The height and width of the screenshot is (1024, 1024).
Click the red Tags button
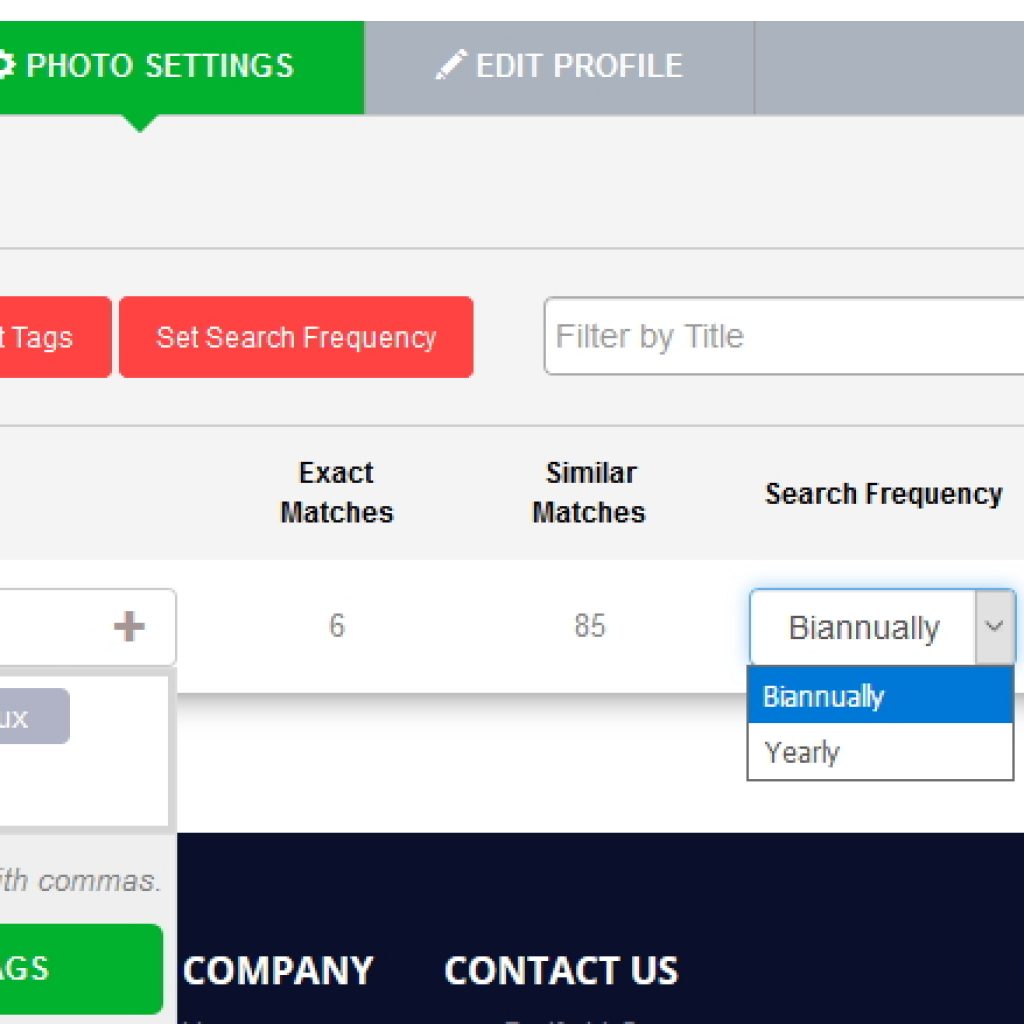55,337
